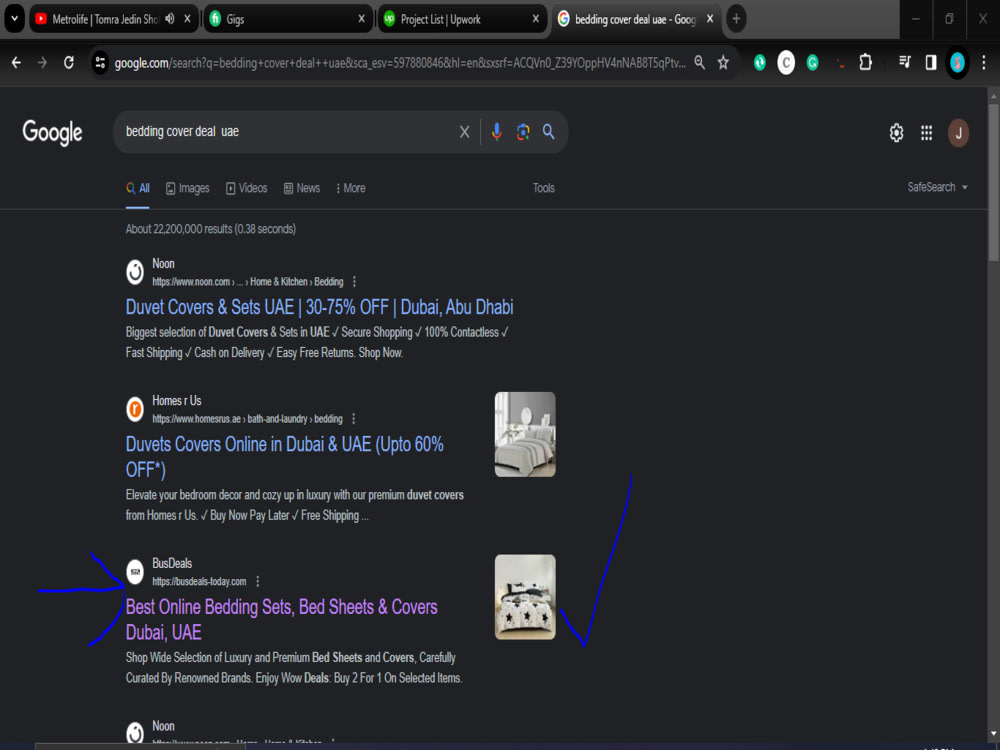This screenshot has height=750, width=1000.
Task: Switch to Images results tab
Action: (x=188, y=188)
